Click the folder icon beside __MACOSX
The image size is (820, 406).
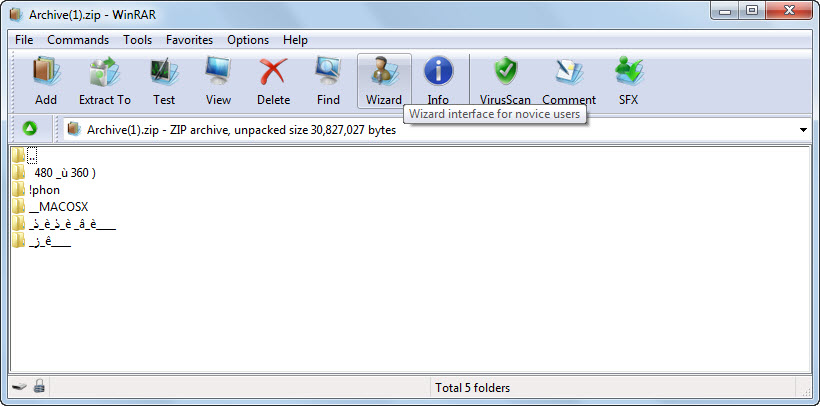pos(19,207)
